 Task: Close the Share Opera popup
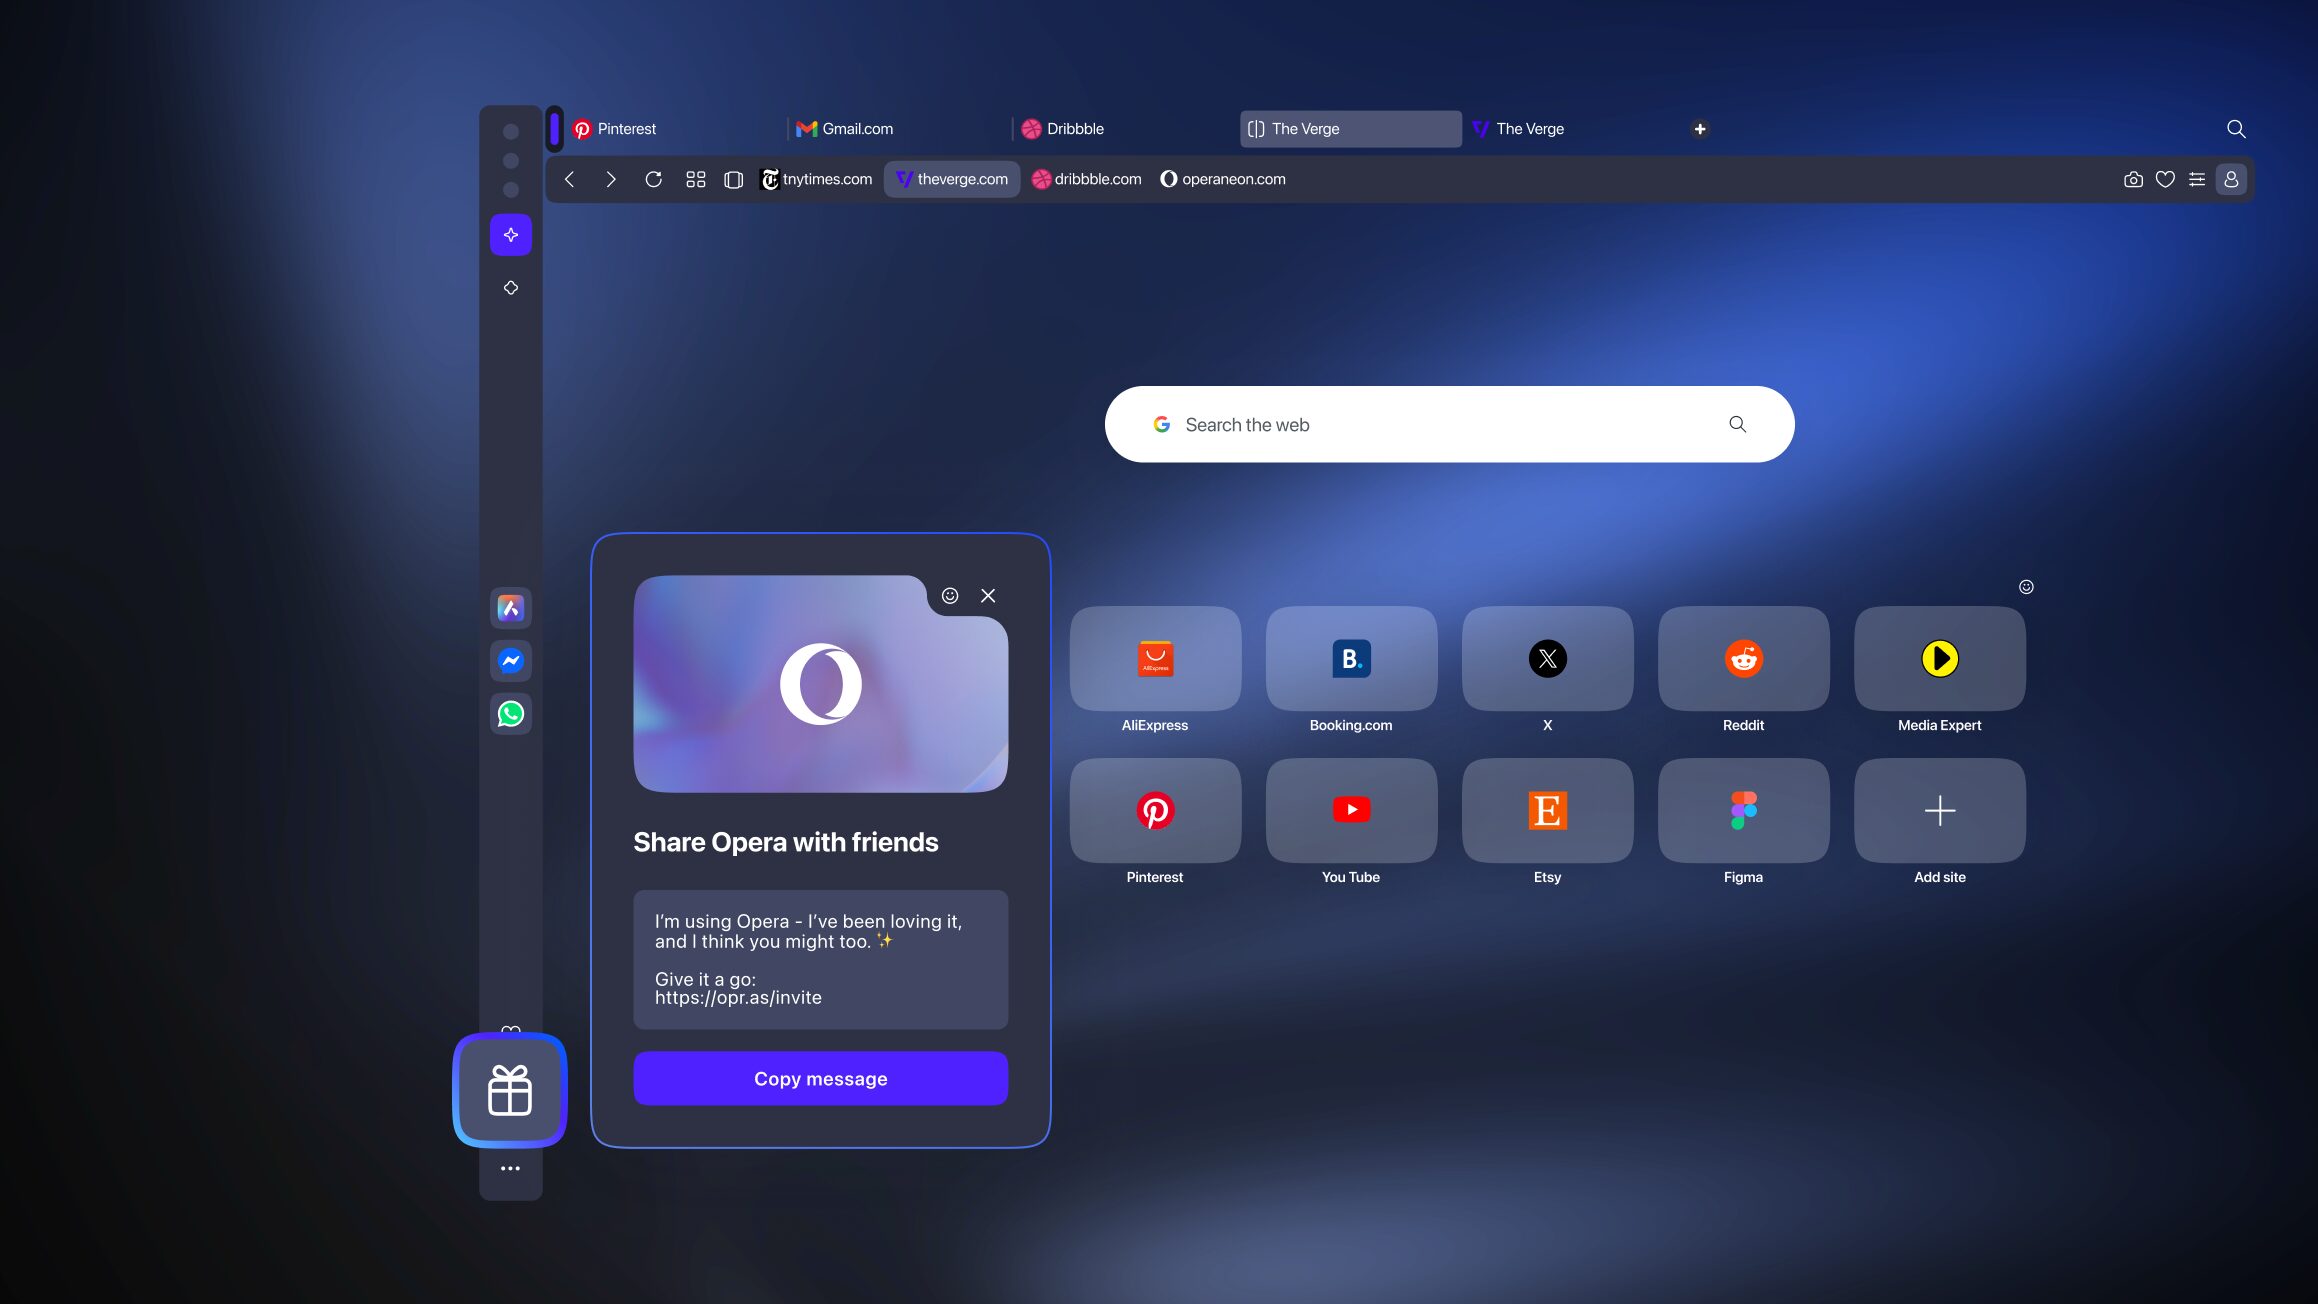988,596
